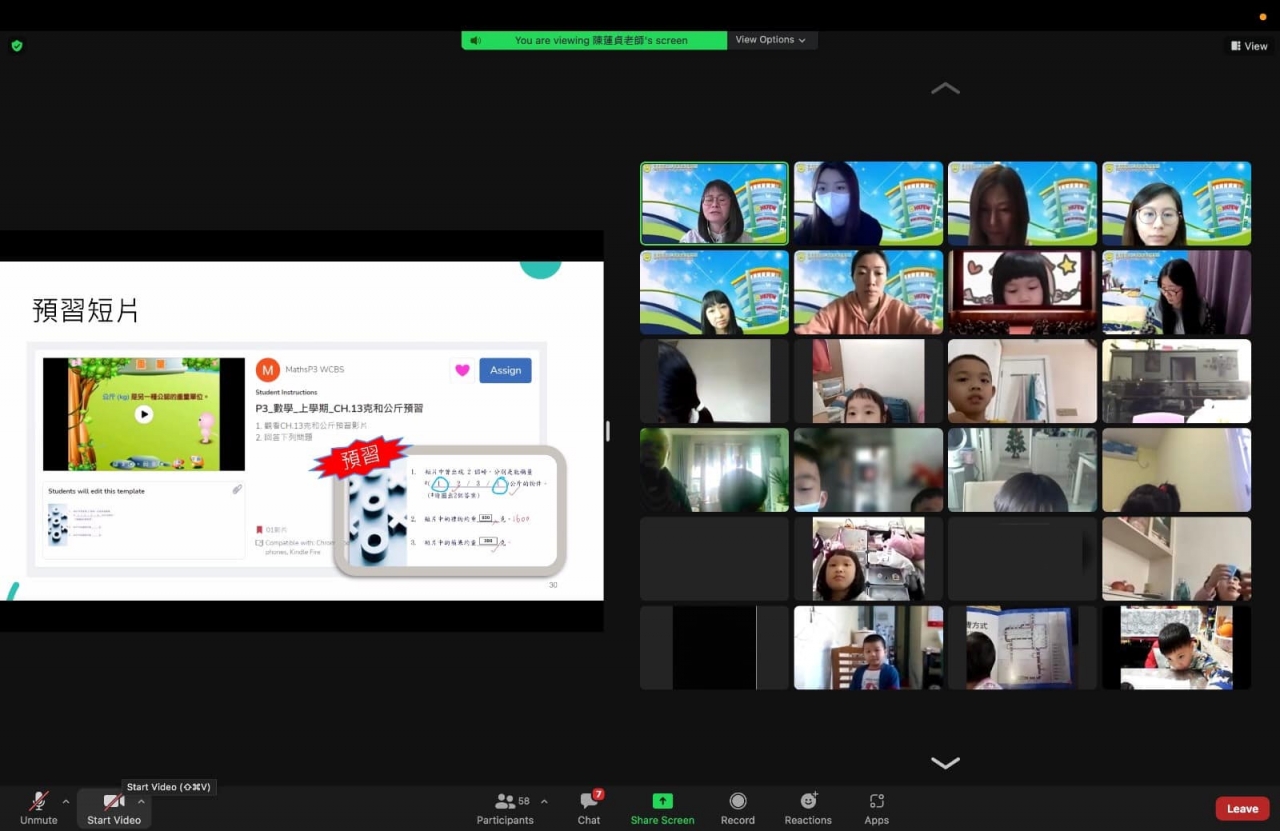
Task: Play the preview video on the slide
Action: (144, 414)
